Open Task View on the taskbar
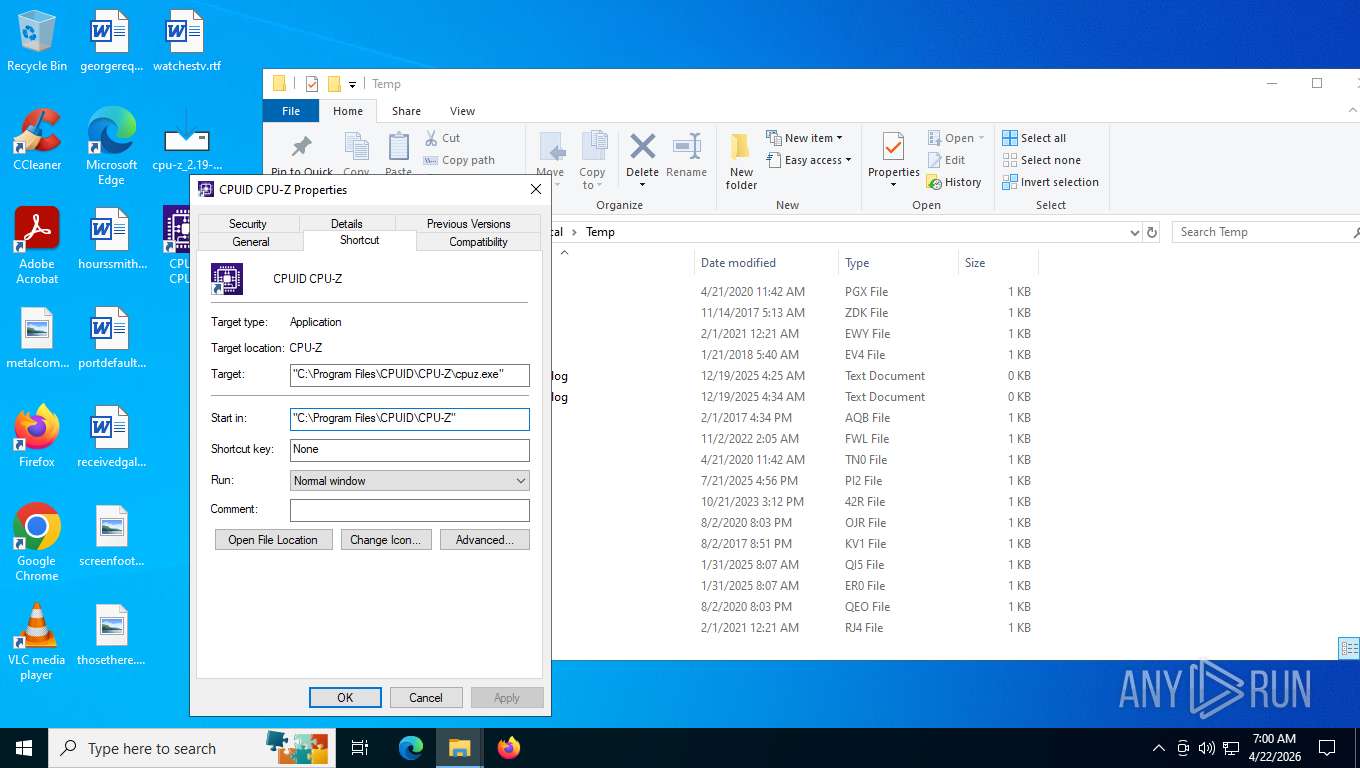 360,748
